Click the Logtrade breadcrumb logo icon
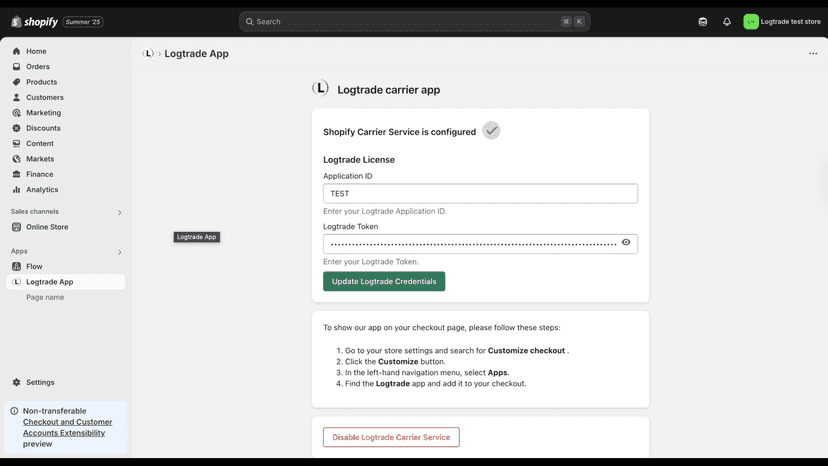The width and height of the screenshot is (828, 466). [148, 53]
